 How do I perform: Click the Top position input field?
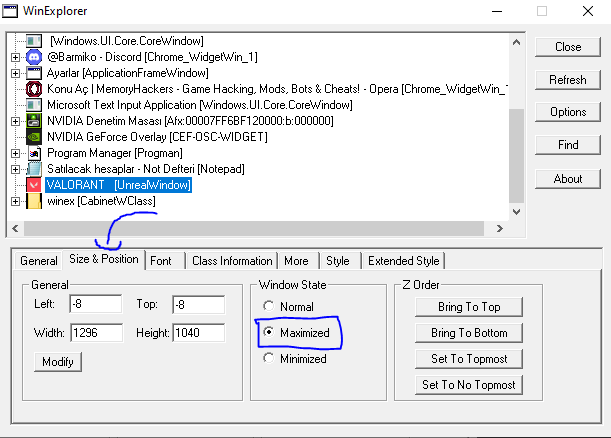(x=198, y=304)
